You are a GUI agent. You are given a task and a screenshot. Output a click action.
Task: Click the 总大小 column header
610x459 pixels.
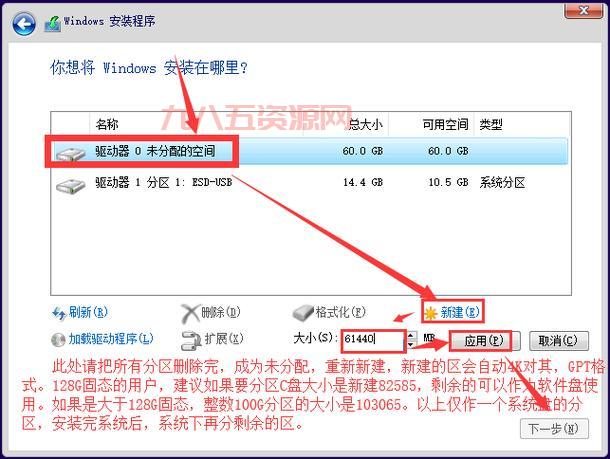[x=365, y=124]
